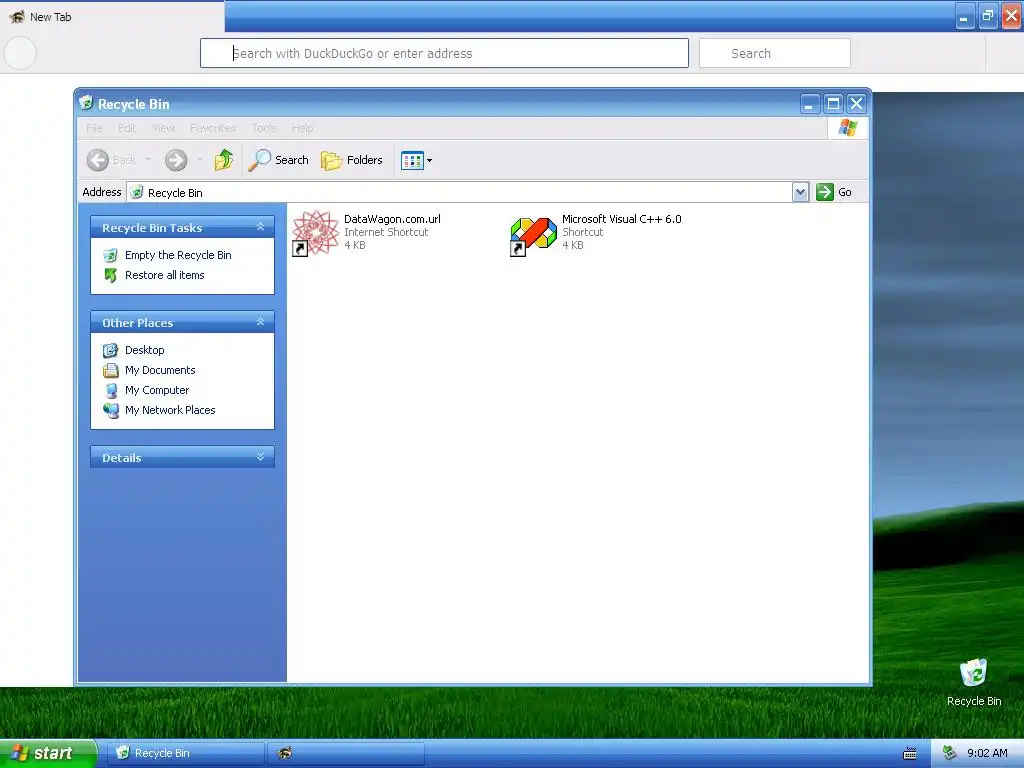The height and width of the screenshot is (768, 1024).
Task: Click the round button left of browser address bar
Action: coord(20,53)
